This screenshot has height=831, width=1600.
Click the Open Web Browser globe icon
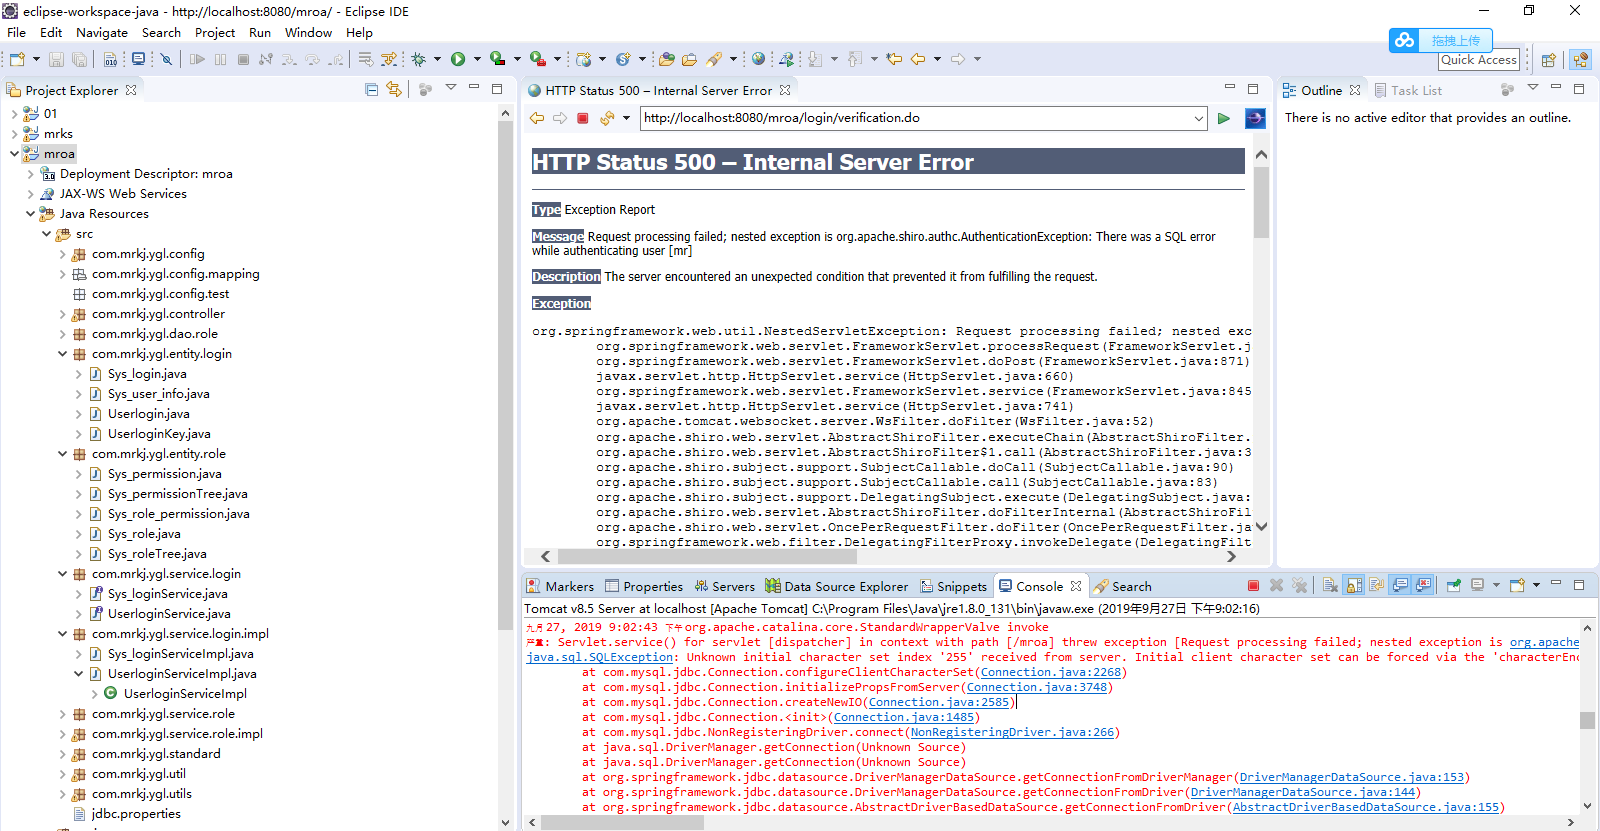tap(759, 59)
